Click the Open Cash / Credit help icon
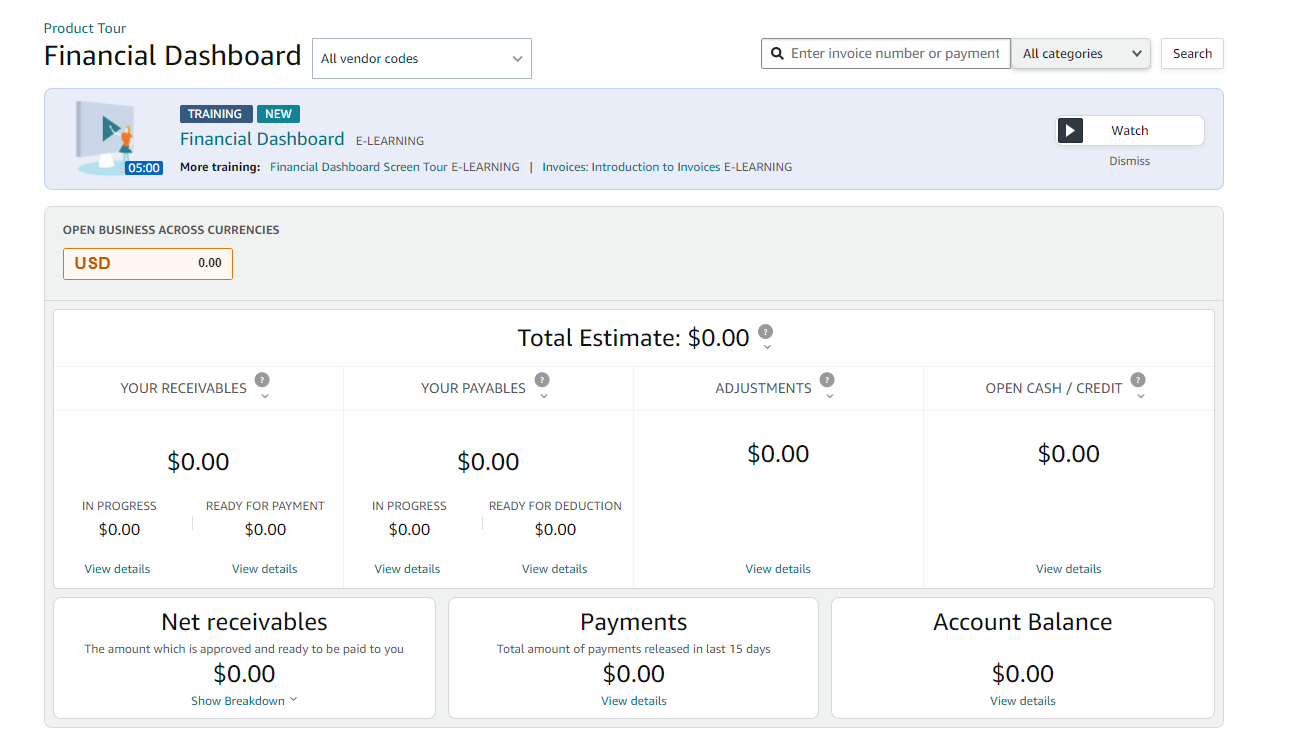 (1138, 380)
